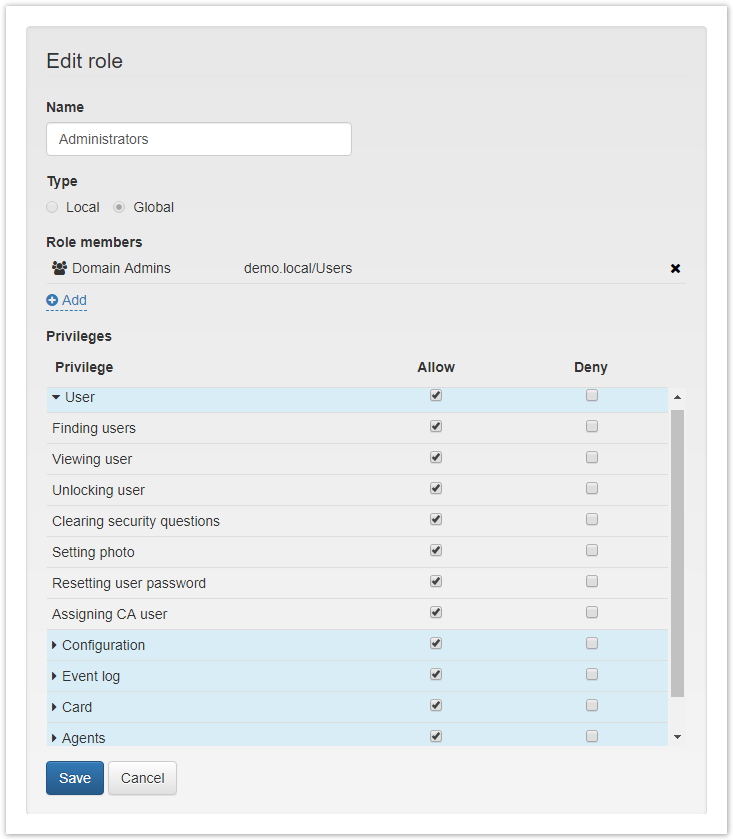The image size is (733, 840).
Task: Click the role Name input field
Action: (198, 139)
